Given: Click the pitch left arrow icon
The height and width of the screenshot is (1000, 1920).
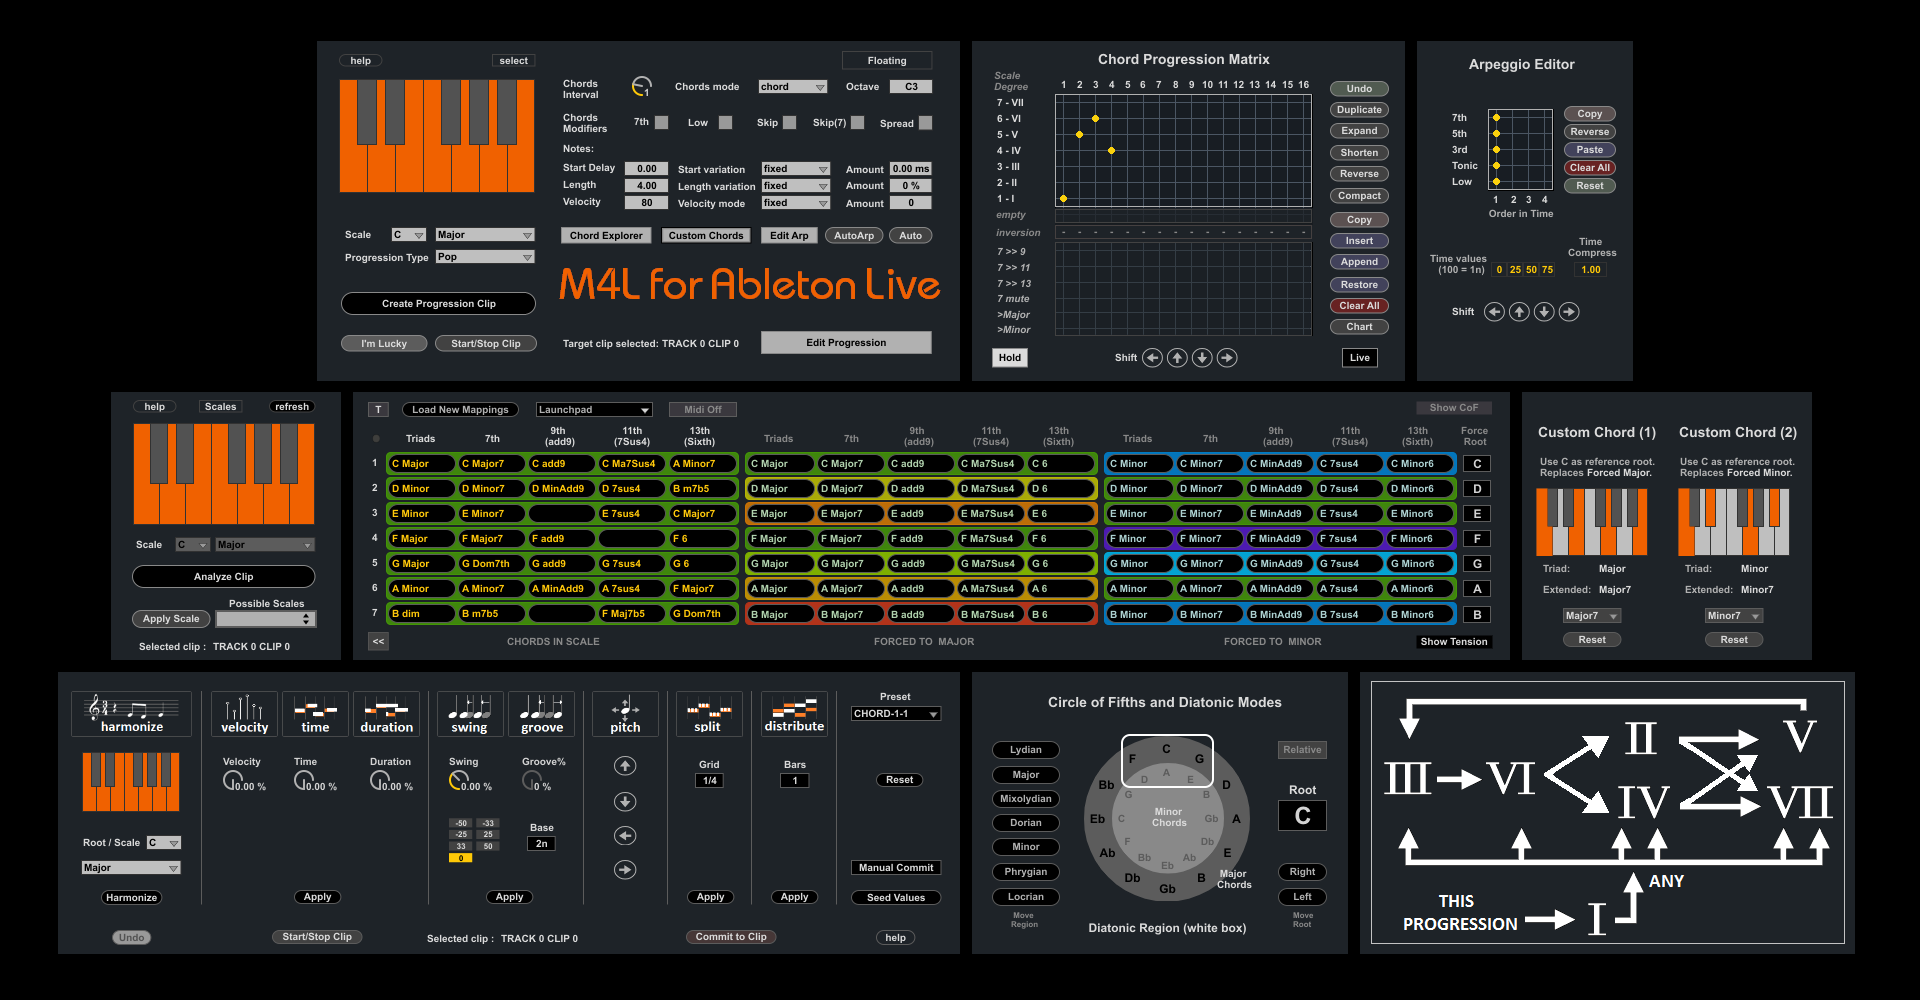Looking at the screenshot, I should point(625,836).
